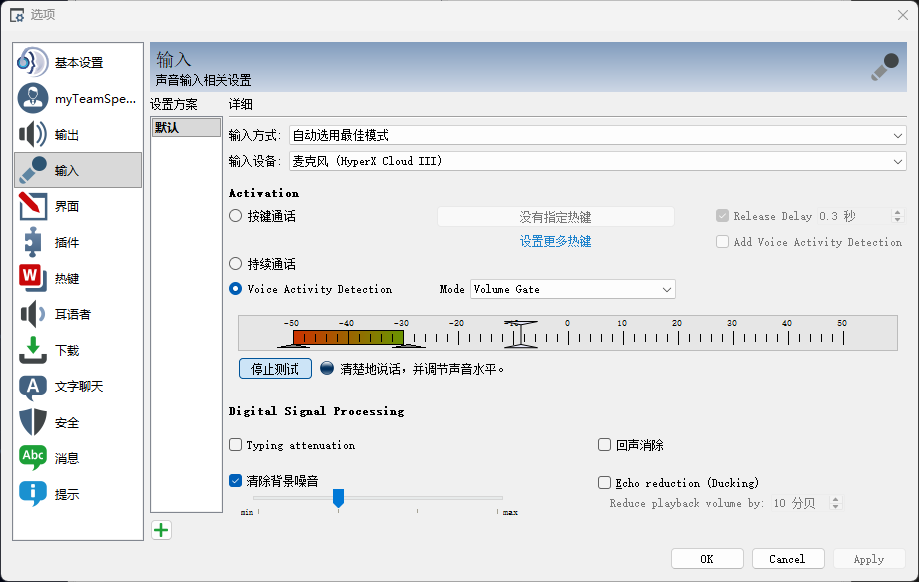Open the 插件 puzzle-piece icon
This screenshot has height=582, width=919.
tap(33, 242)
